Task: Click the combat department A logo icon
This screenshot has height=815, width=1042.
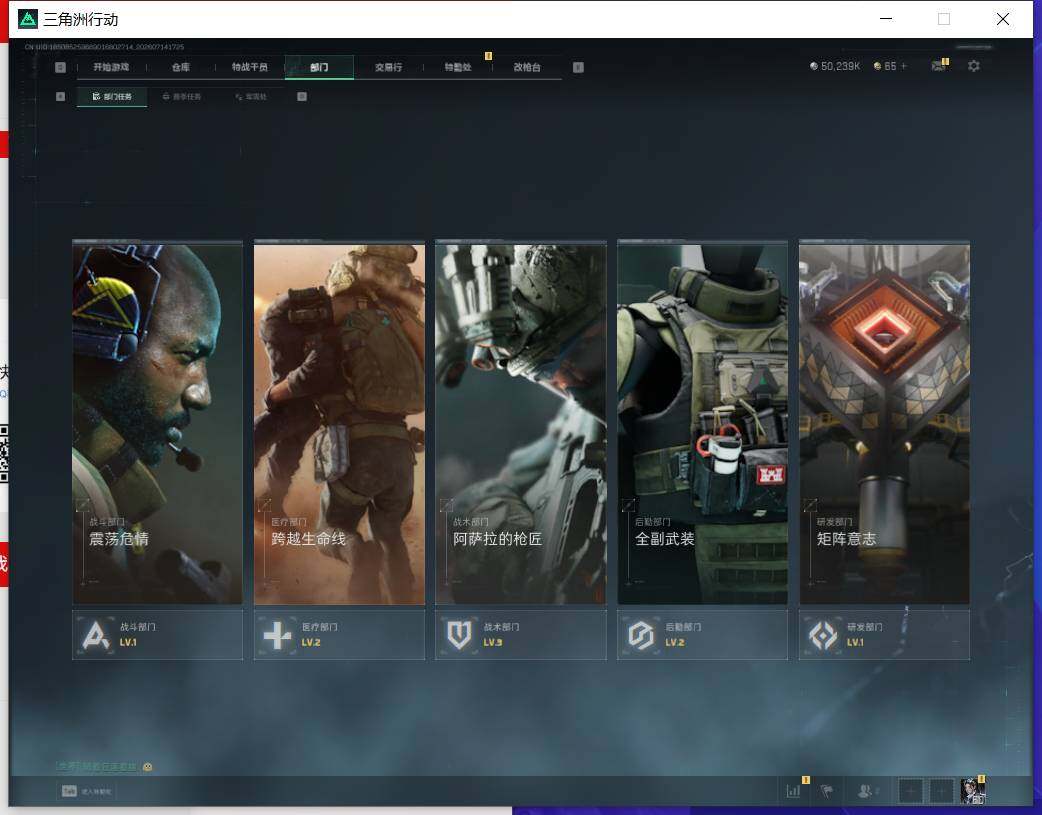Action: (96, 636)
